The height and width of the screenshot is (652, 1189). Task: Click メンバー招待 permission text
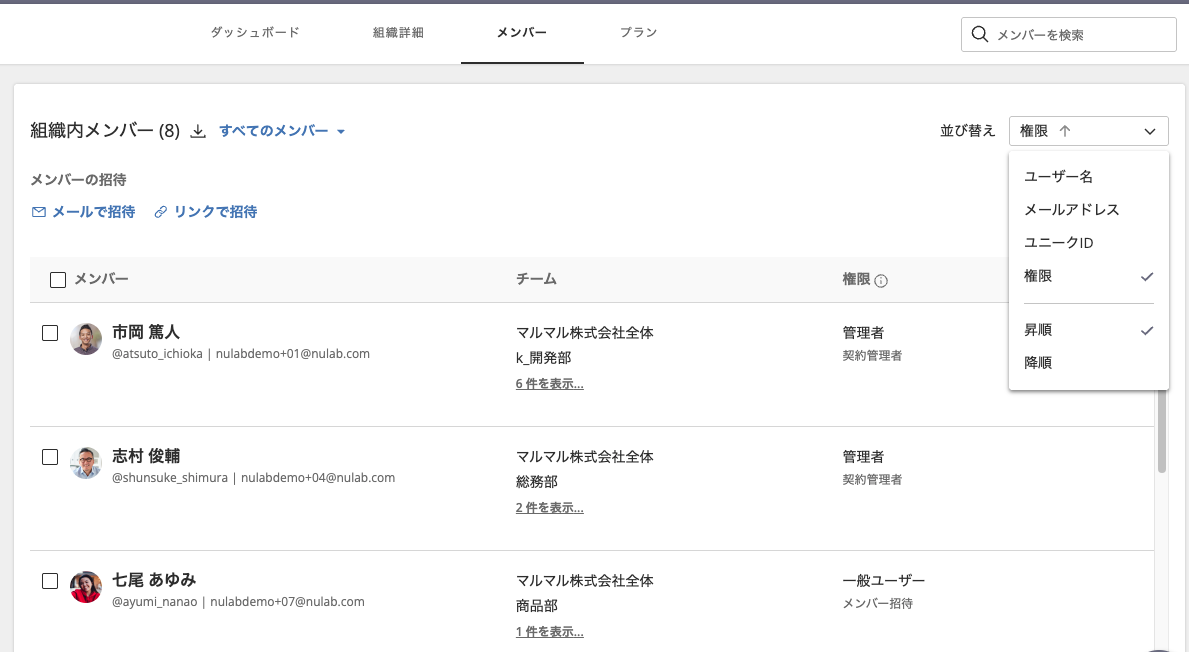[x=877, y=603]
